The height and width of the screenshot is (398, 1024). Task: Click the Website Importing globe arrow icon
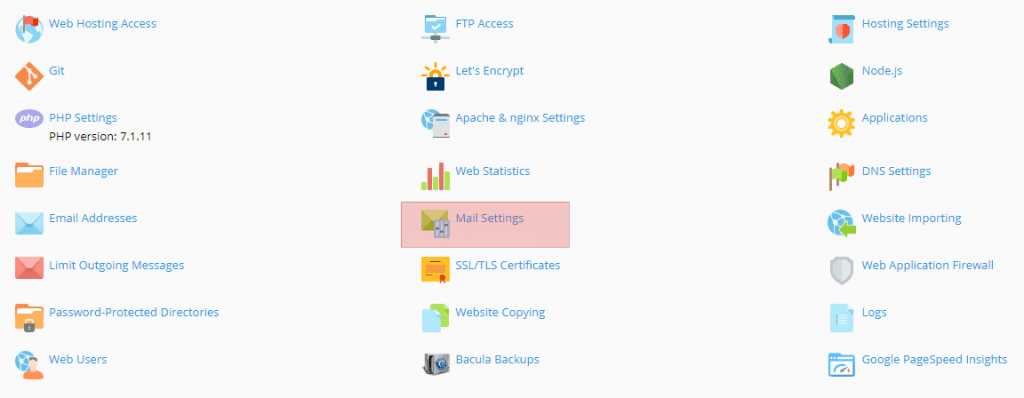click(841, 223)
